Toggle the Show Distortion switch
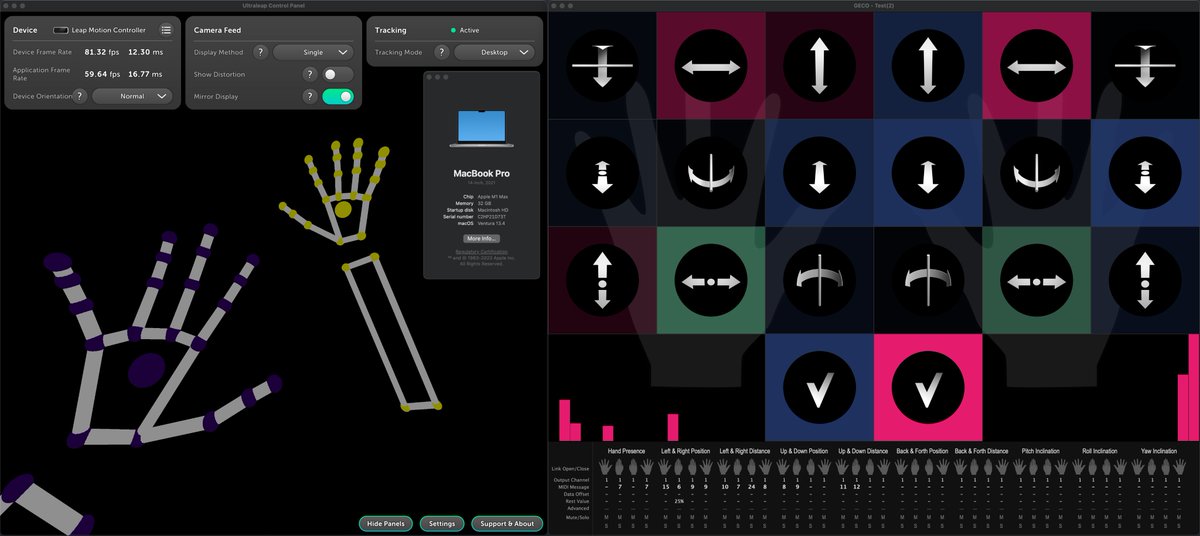The height and width of the screenshot is (536, 1200). coord(338,74)
